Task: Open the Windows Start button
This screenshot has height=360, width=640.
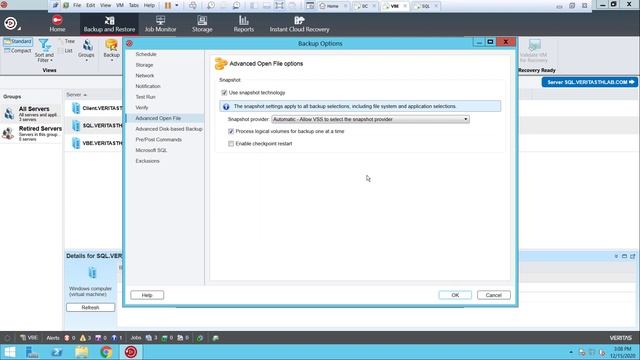Action: tap(9, 352)
